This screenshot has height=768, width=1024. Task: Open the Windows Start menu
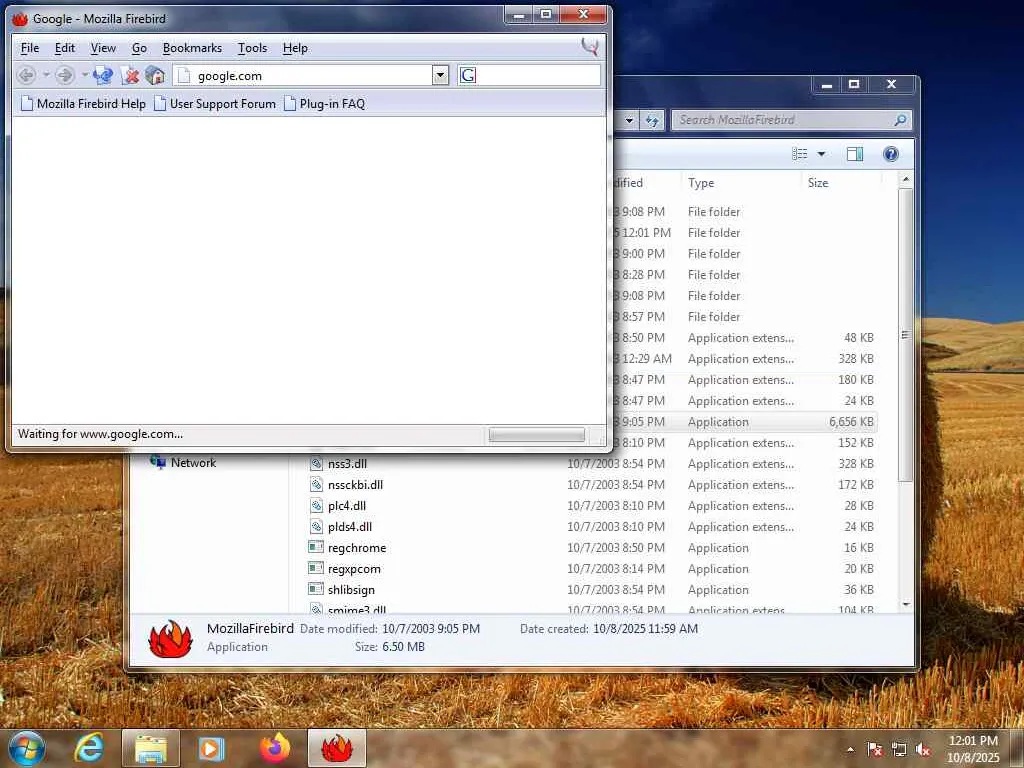click(26, 748)
